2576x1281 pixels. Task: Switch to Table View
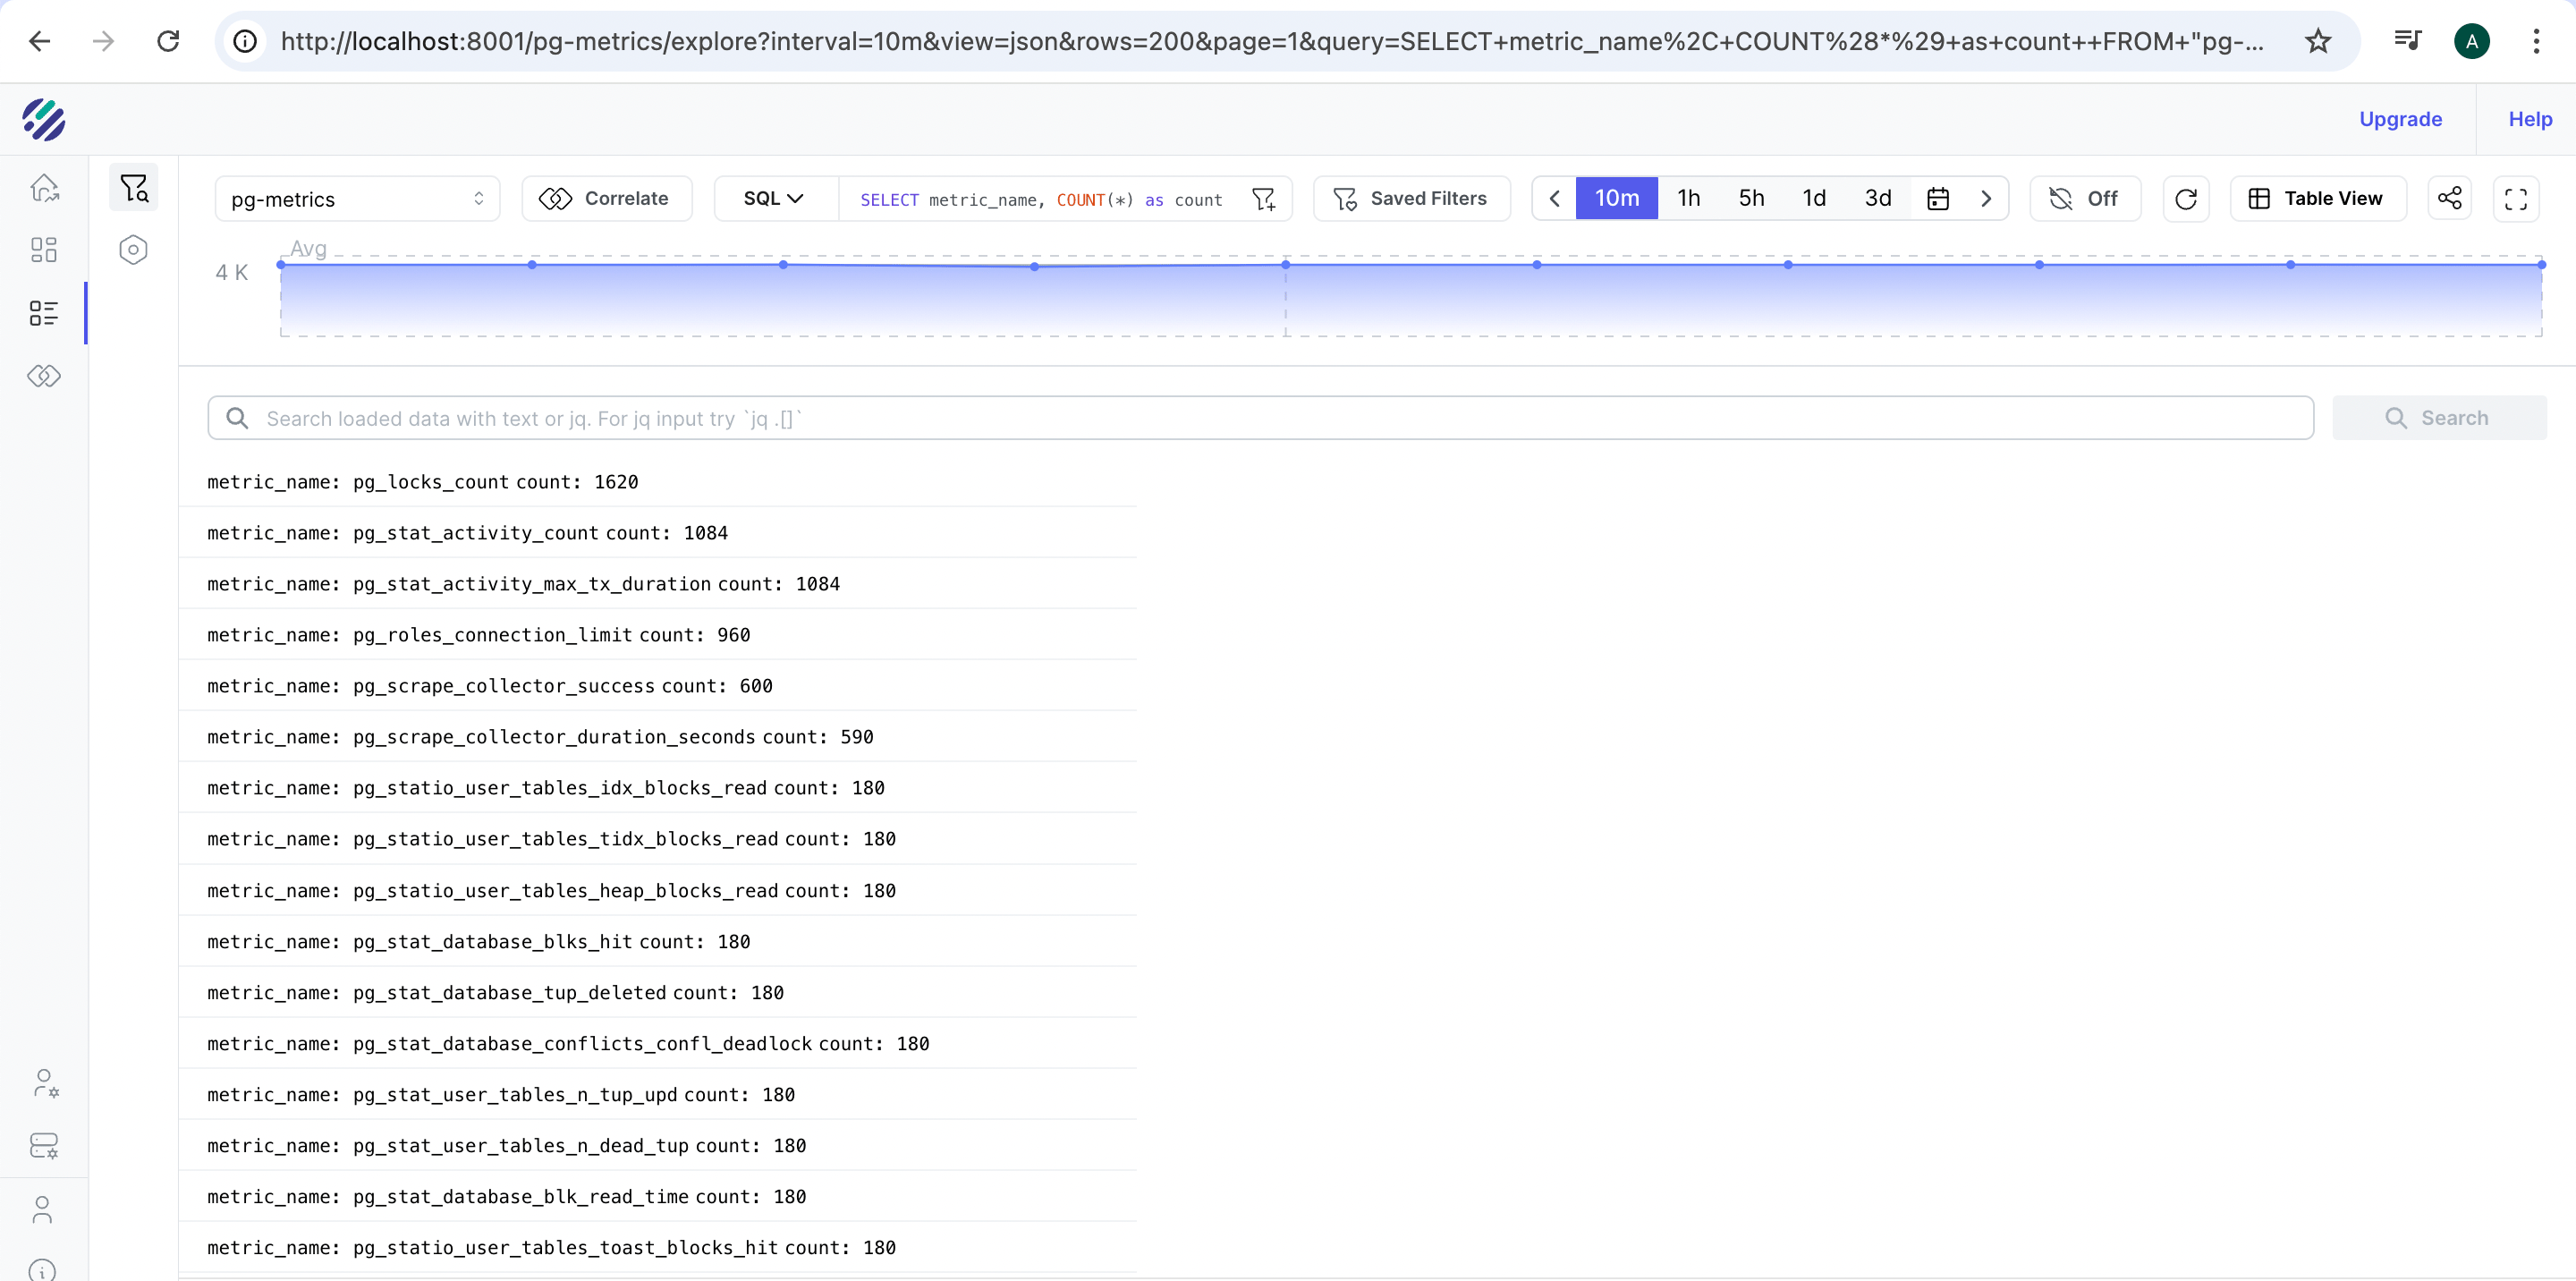(2317, 198)
